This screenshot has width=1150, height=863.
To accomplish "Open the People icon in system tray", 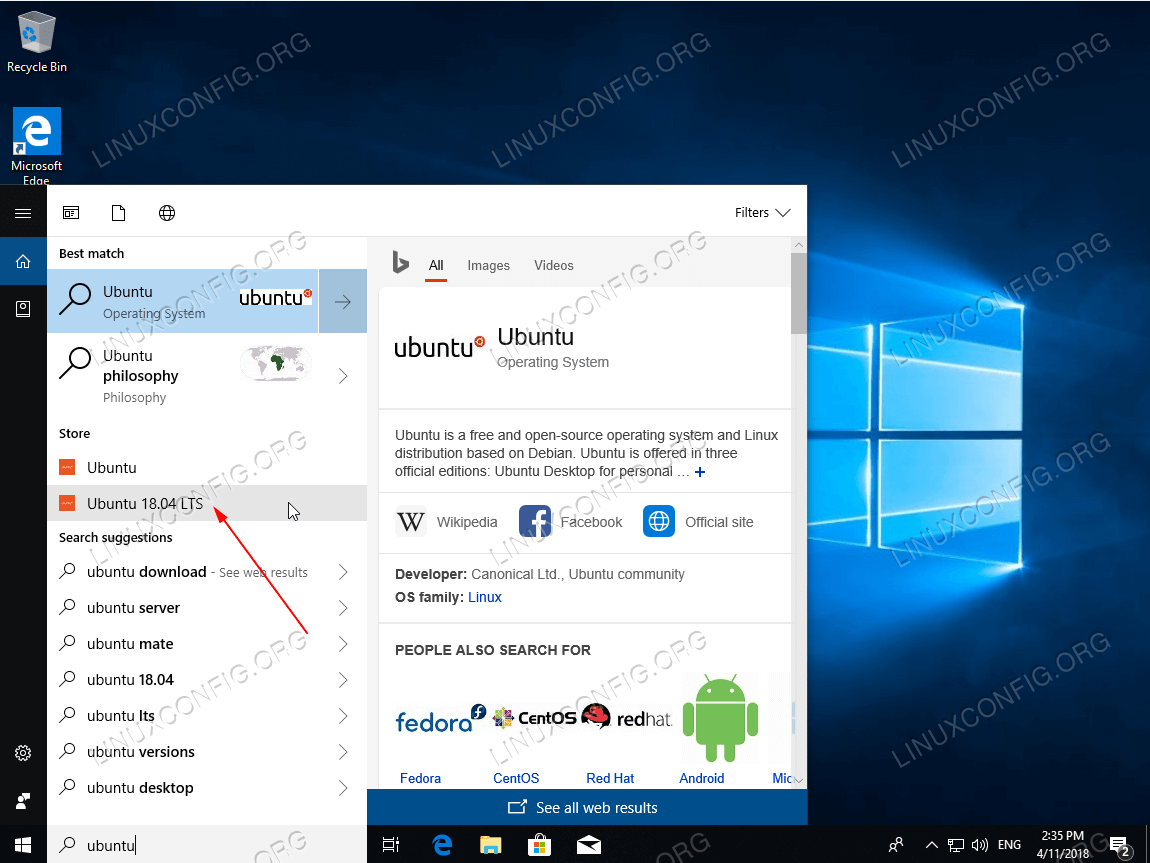I will click(x=896, y=845).
